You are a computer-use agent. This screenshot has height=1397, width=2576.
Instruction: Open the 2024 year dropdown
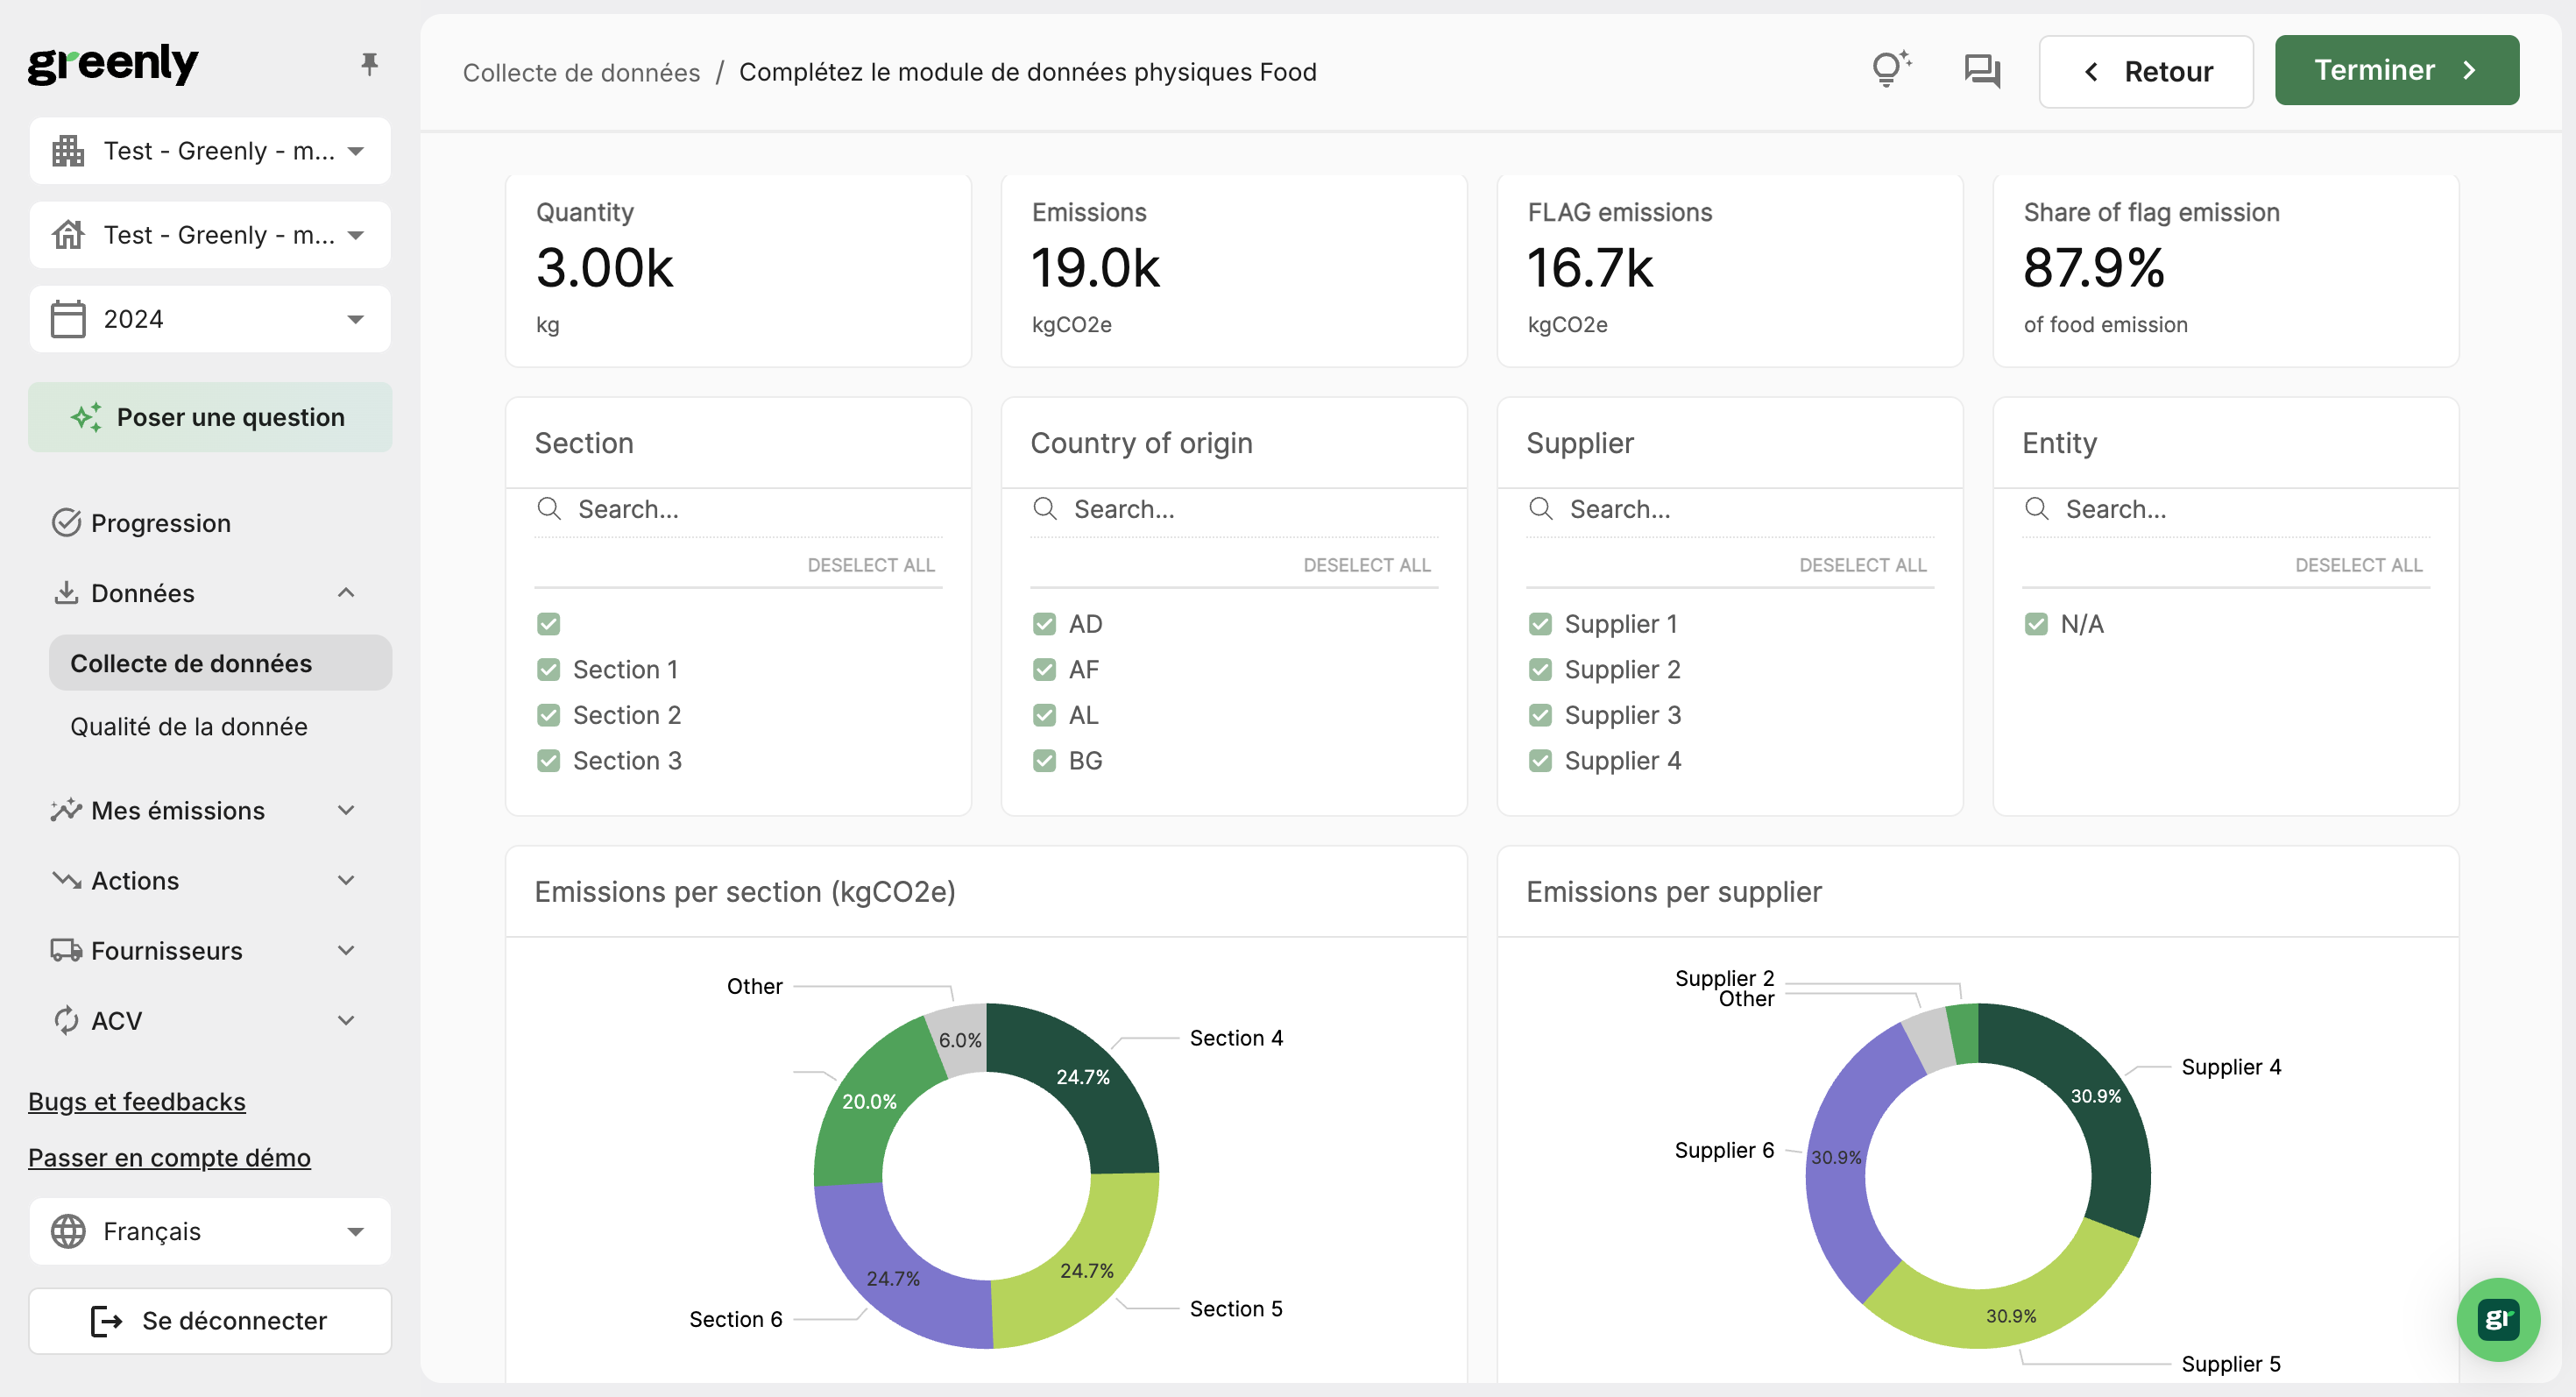click(210, 319)
